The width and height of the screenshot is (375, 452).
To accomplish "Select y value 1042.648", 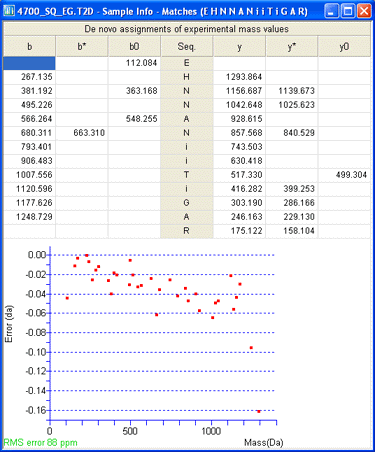I will click(244, 105).
